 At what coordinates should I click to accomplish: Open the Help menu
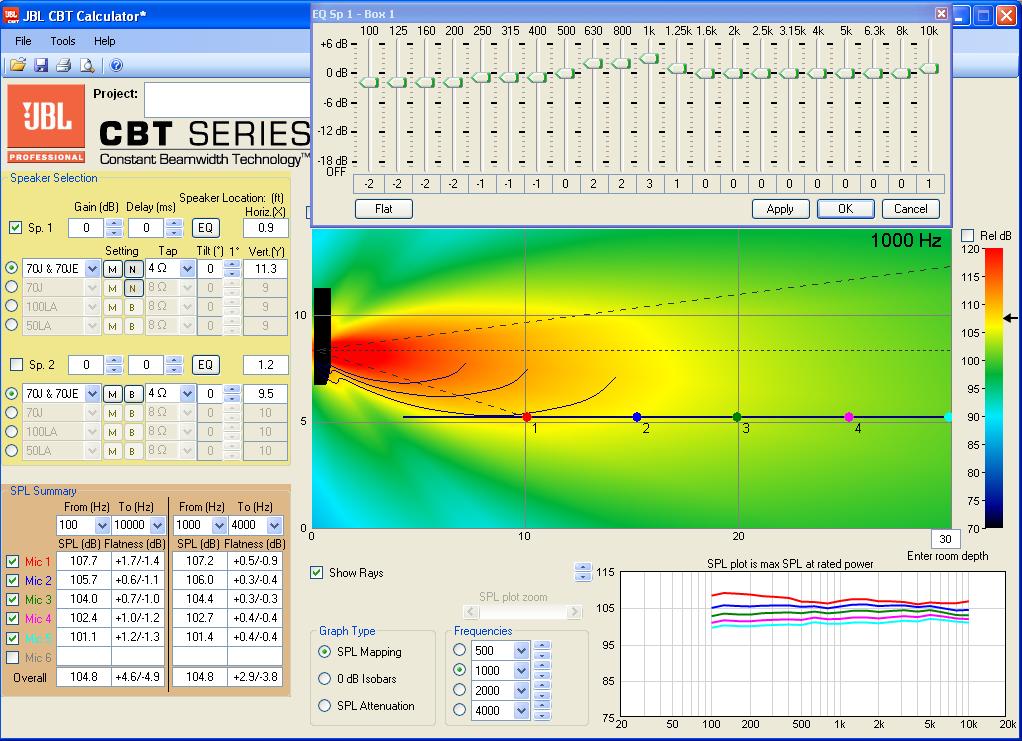coord(104,41)
